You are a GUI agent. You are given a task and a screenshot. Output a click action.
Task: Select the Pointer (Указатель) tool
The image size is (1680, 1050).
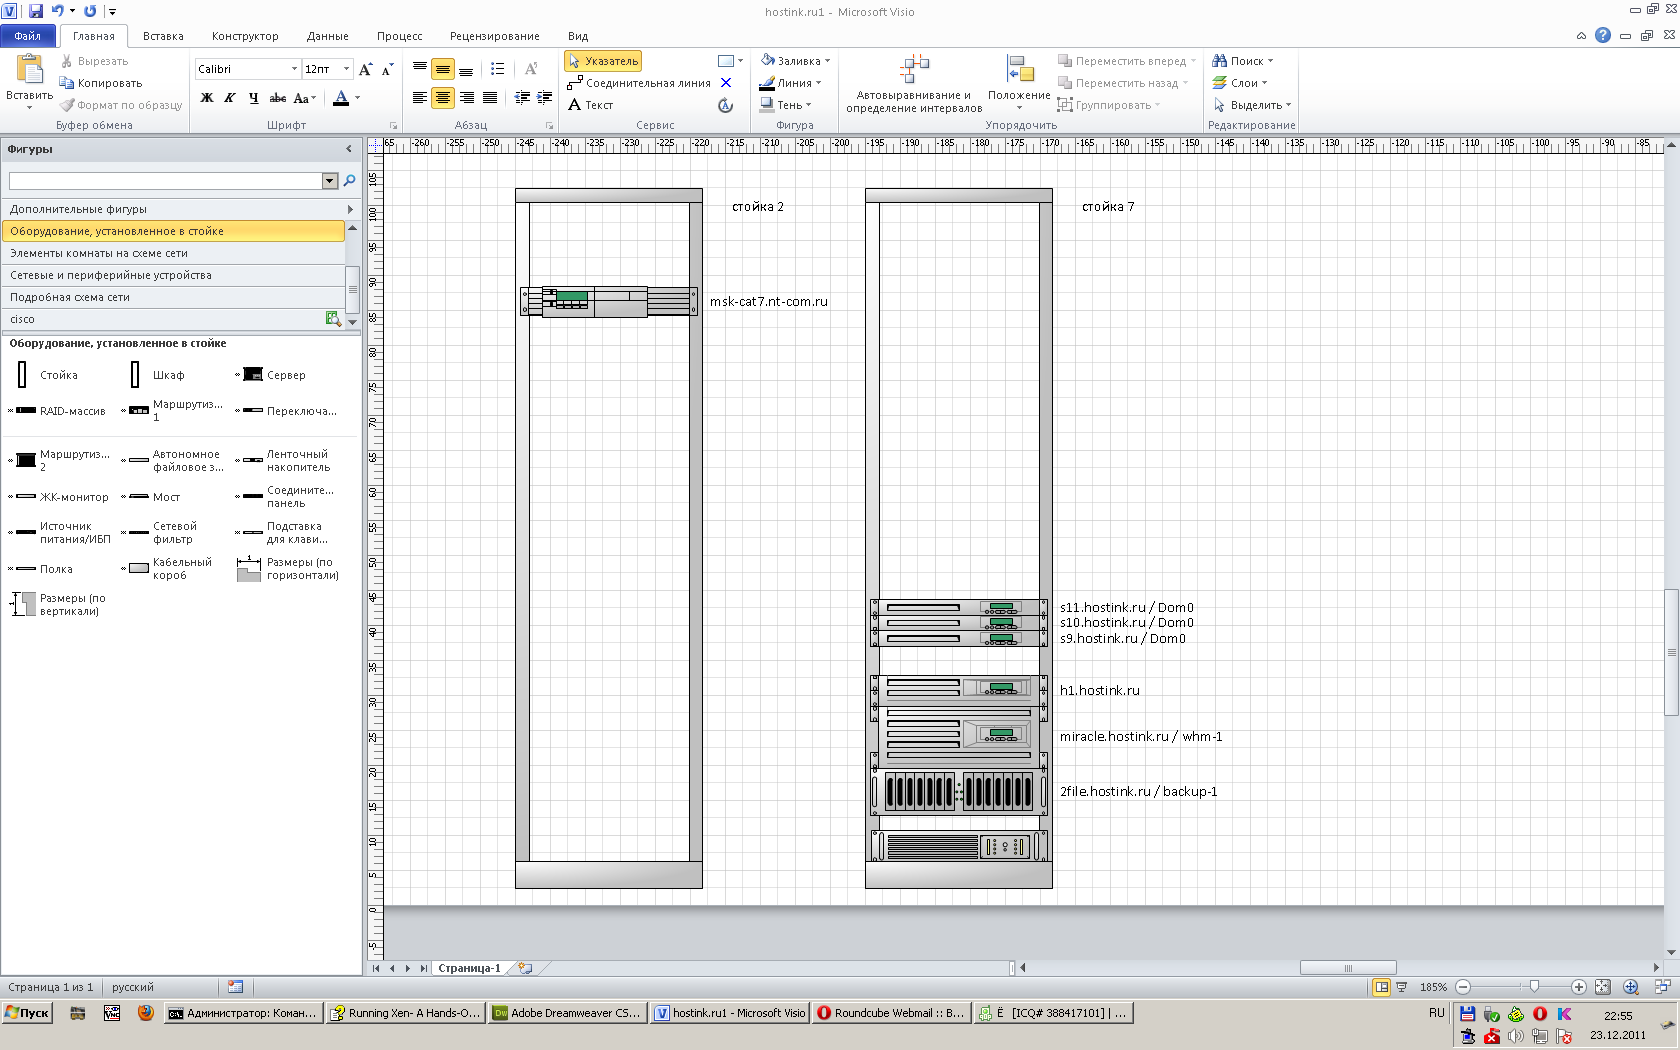tap(603, 61)
